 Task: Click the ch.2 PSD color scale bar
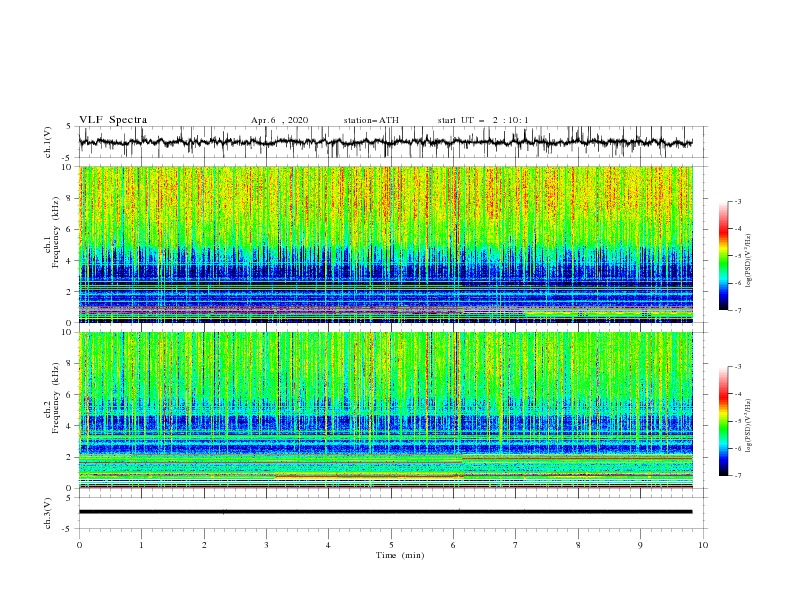[x=723, y=421]
